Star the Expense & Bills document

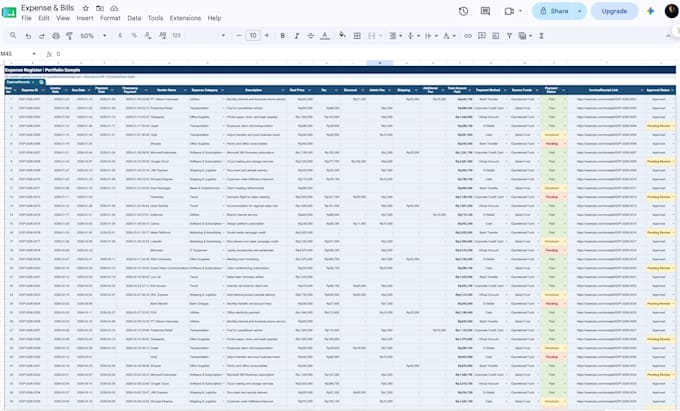[x=85, y=8]
